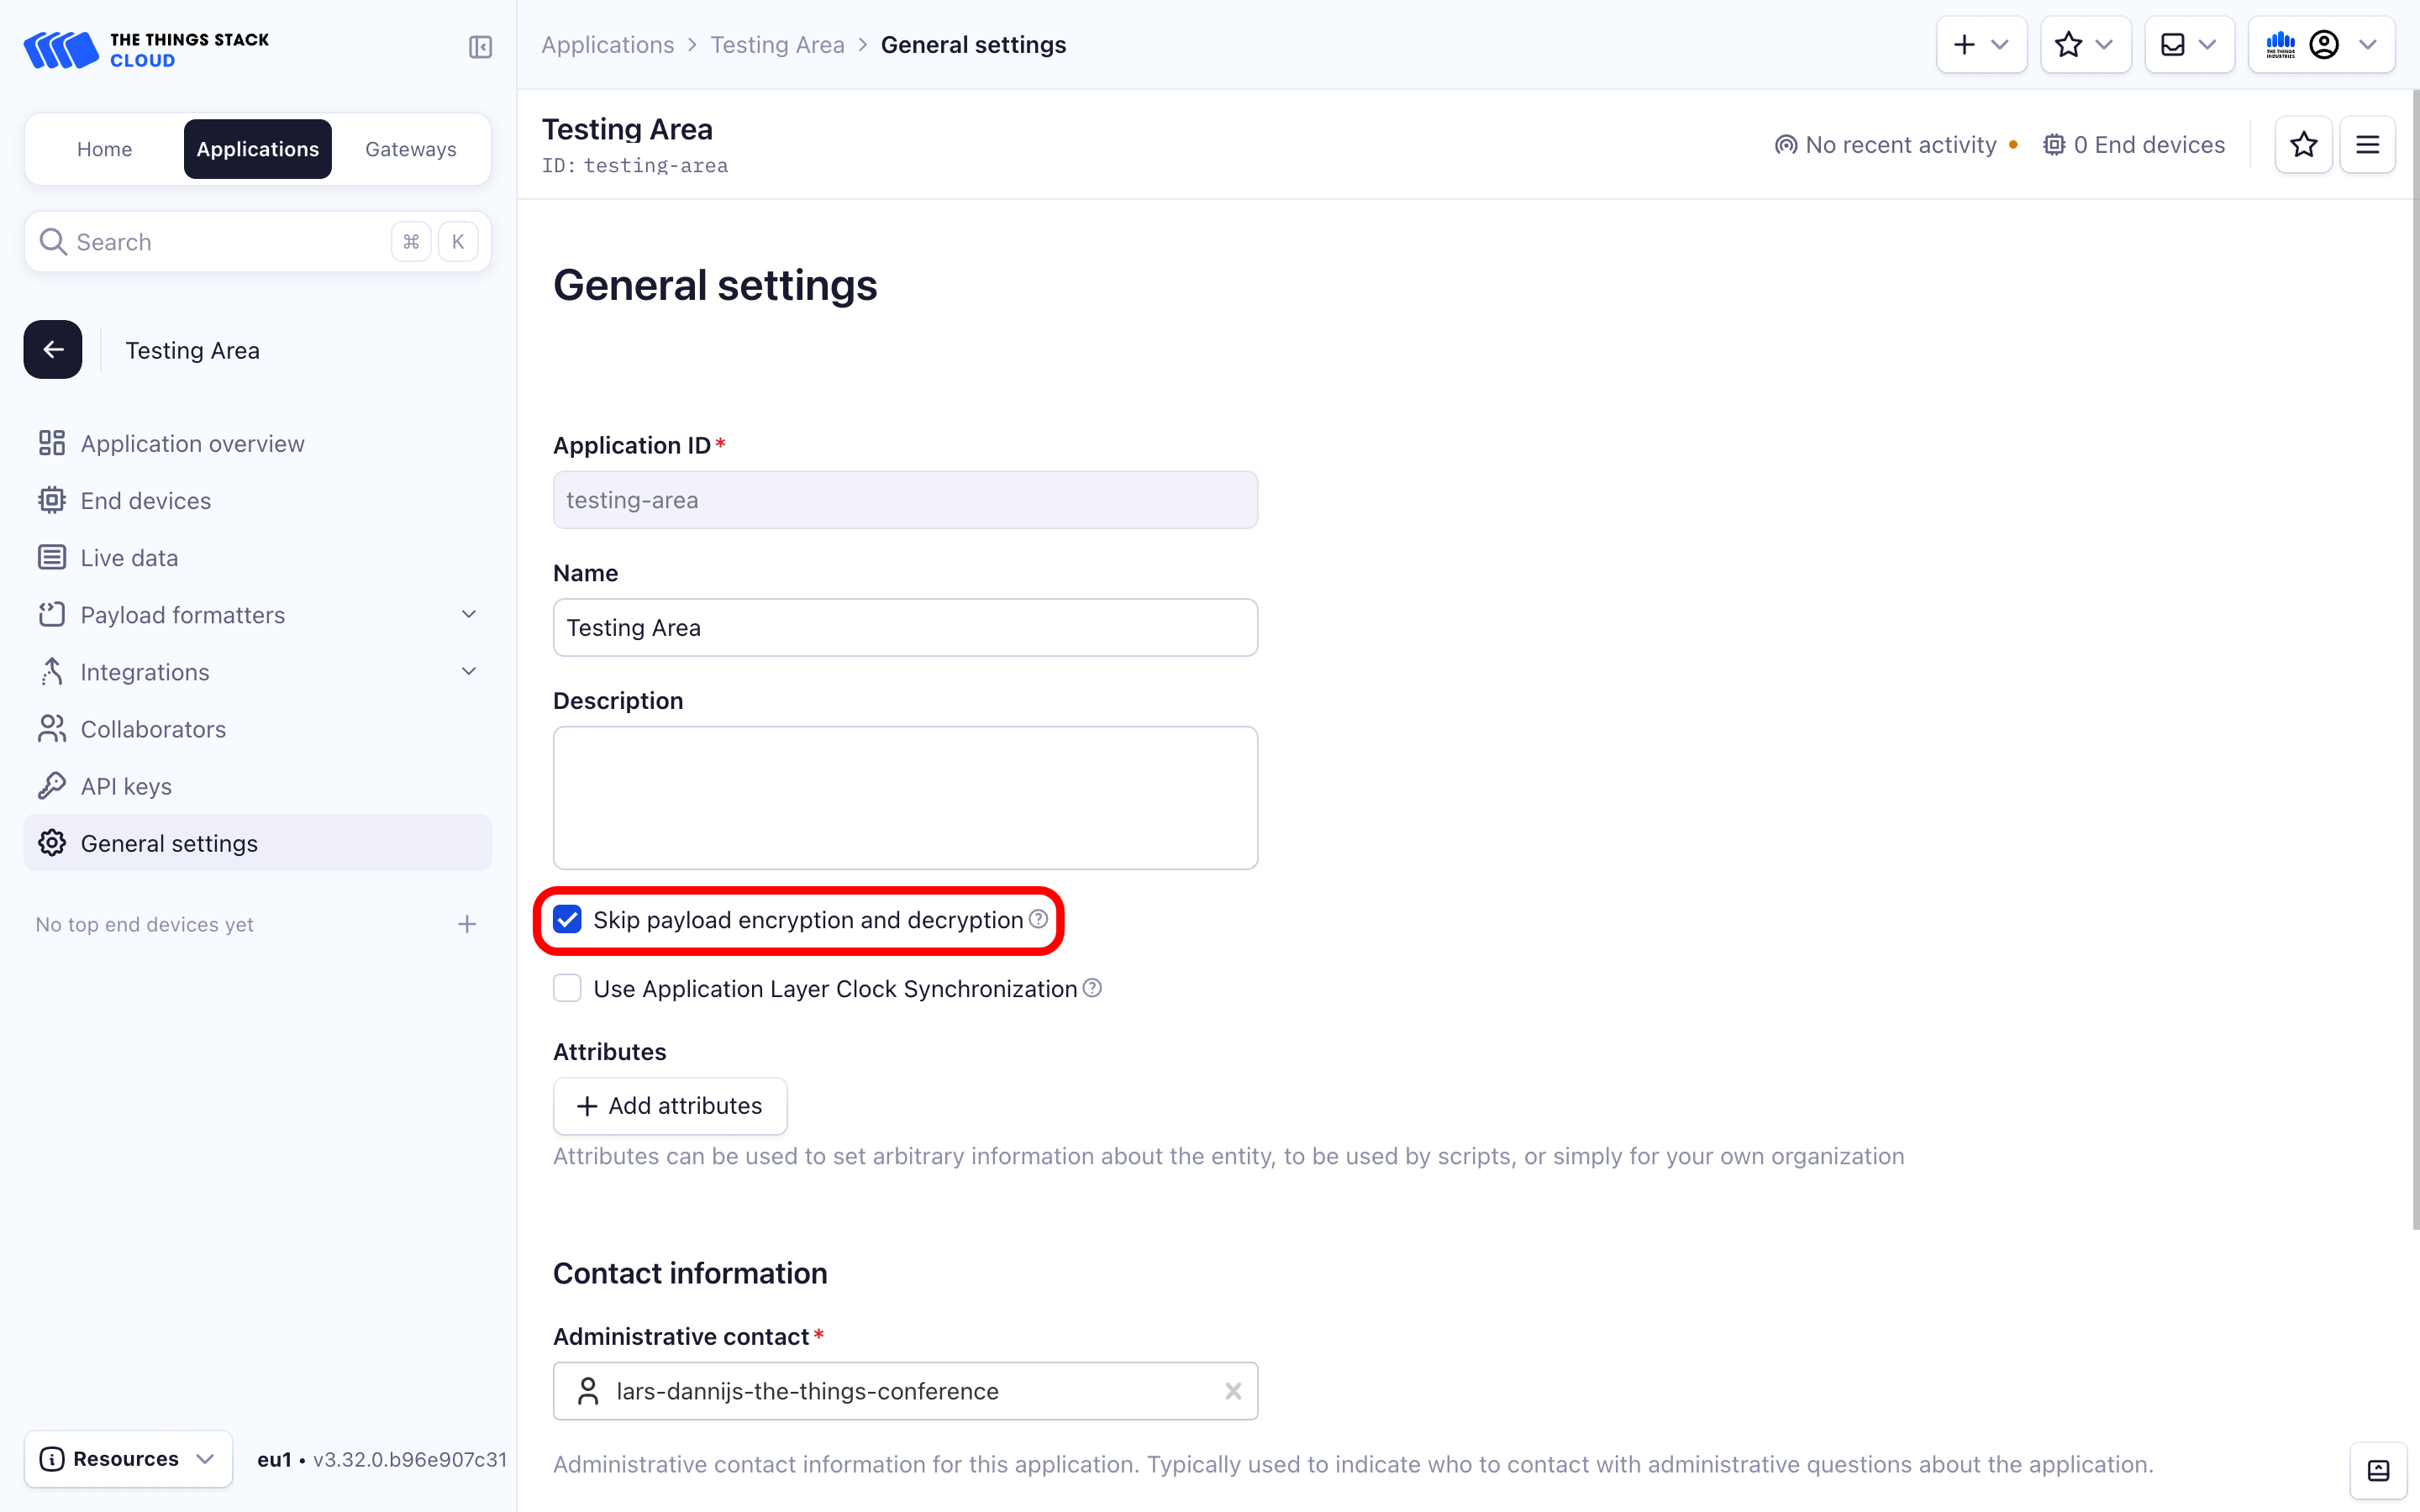Collapse the left sidebar panel
The height and width of the screenshot is (1512, 2420).
479,46
